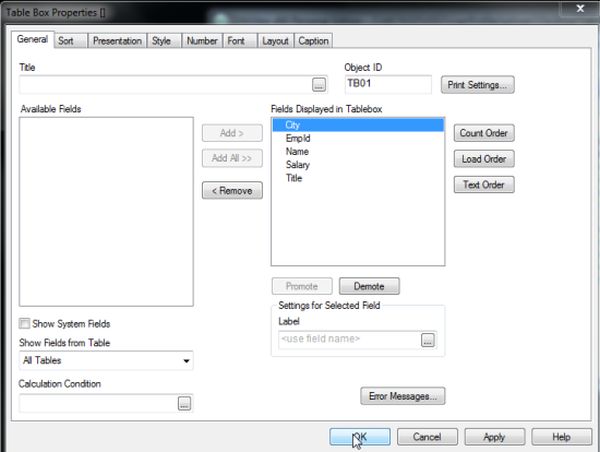600x452 pixels.
Task: Open the Title expression editor ellipsis button
Action: [319, 85]
